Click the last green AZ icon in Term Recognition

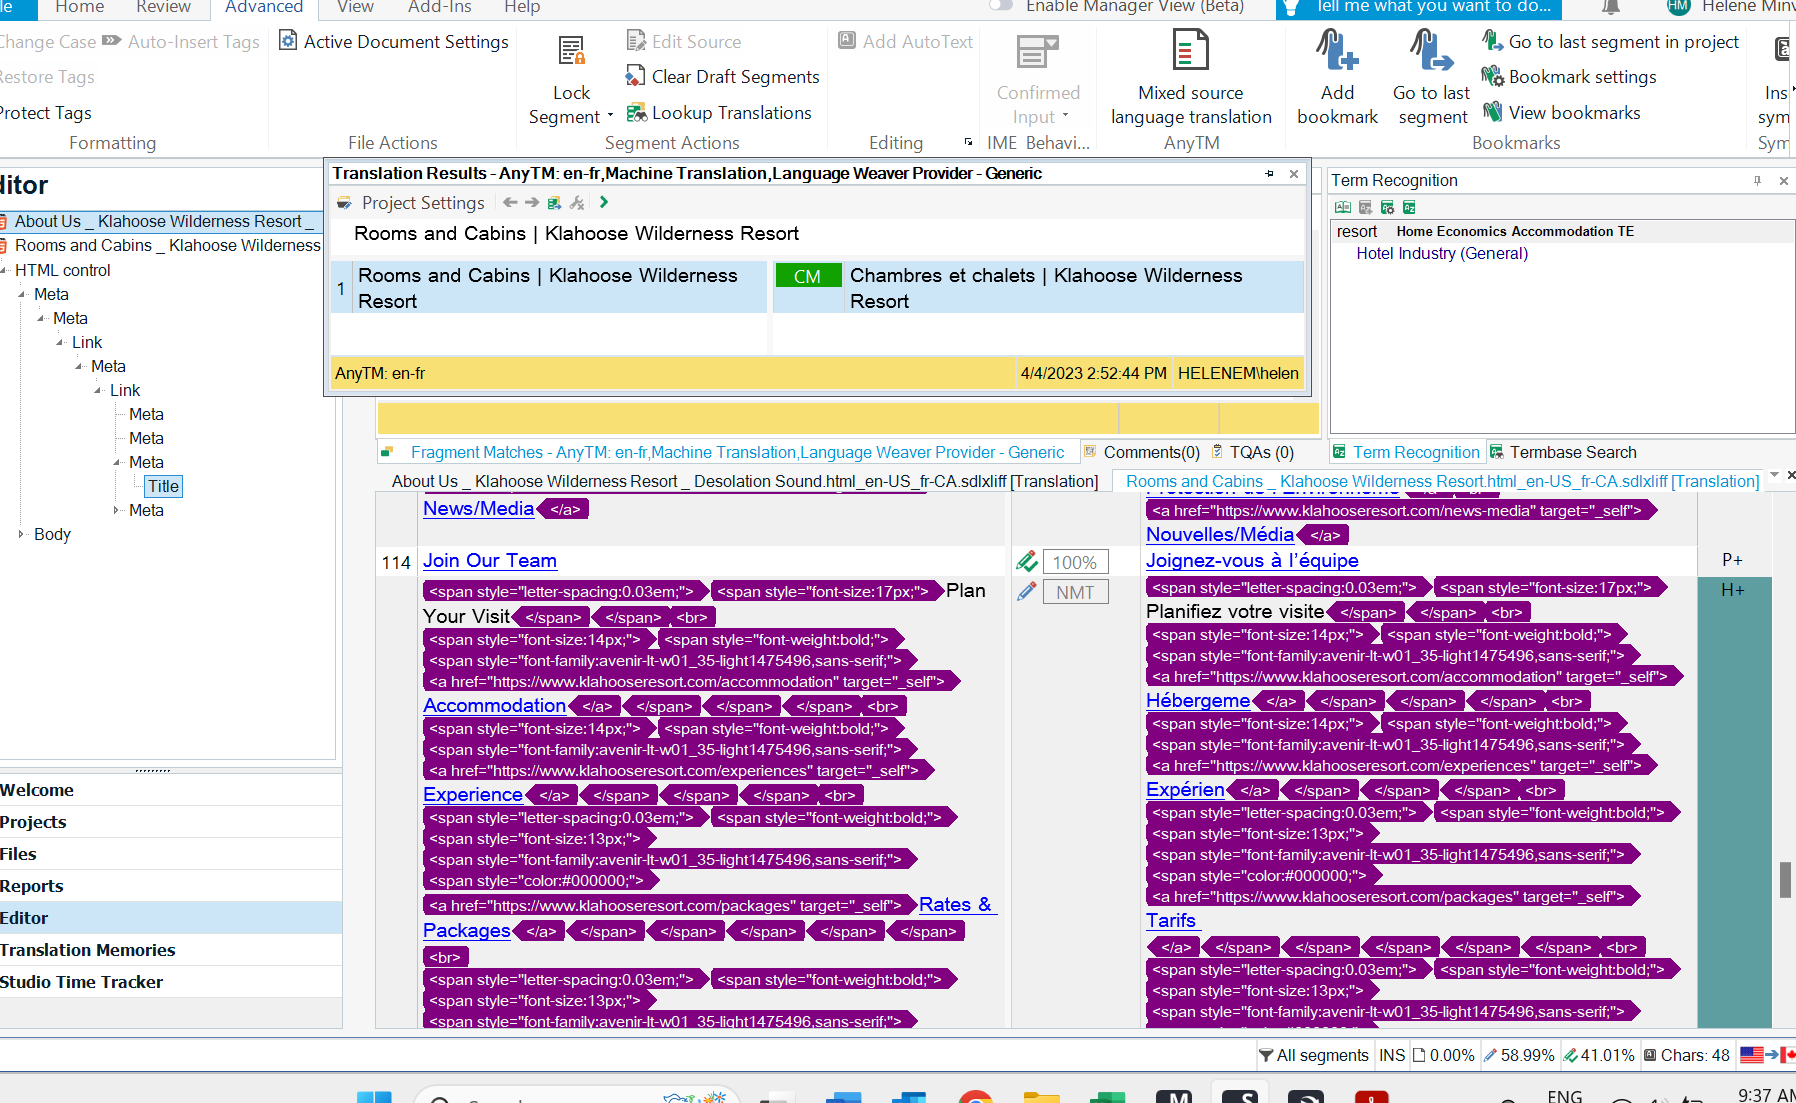[1409, 207]
